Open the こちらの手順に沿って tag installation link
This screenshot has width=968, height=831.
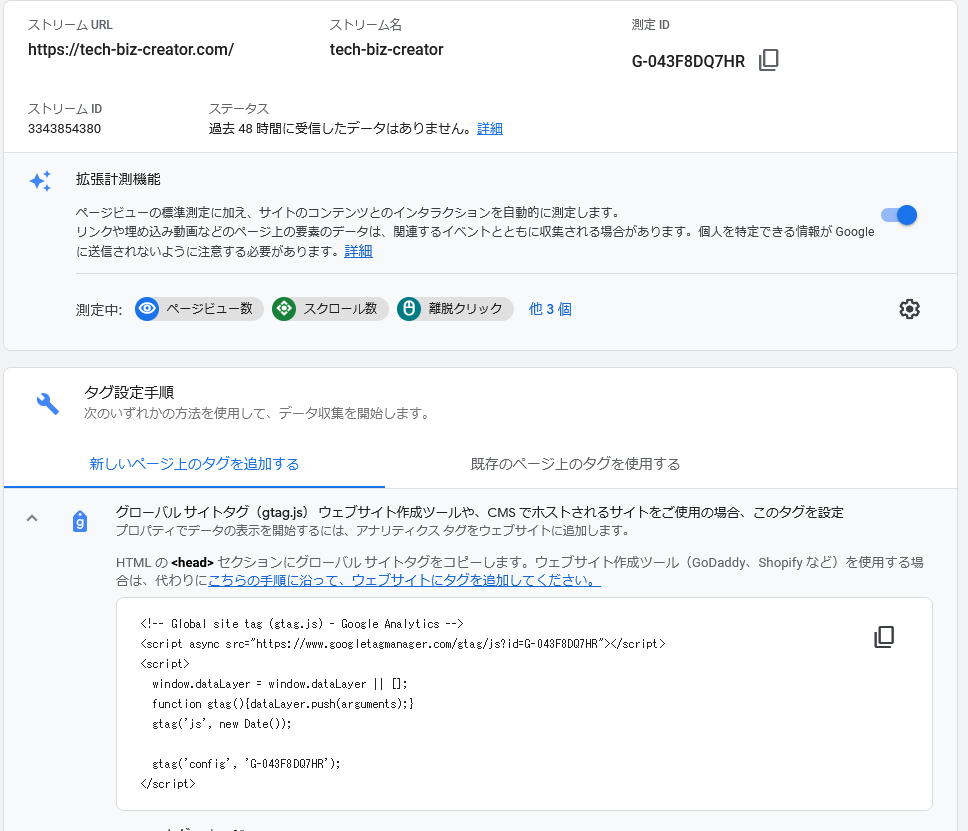[404, 580]
